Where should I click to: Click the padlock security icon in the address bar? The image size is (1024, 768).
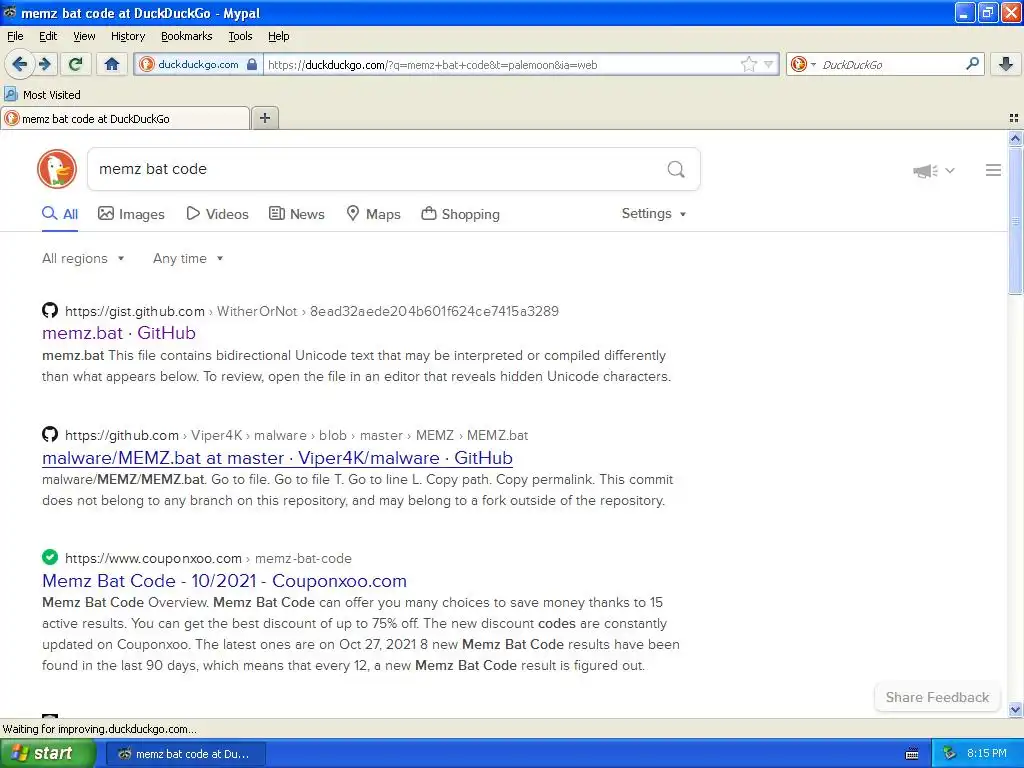point(252,64)
